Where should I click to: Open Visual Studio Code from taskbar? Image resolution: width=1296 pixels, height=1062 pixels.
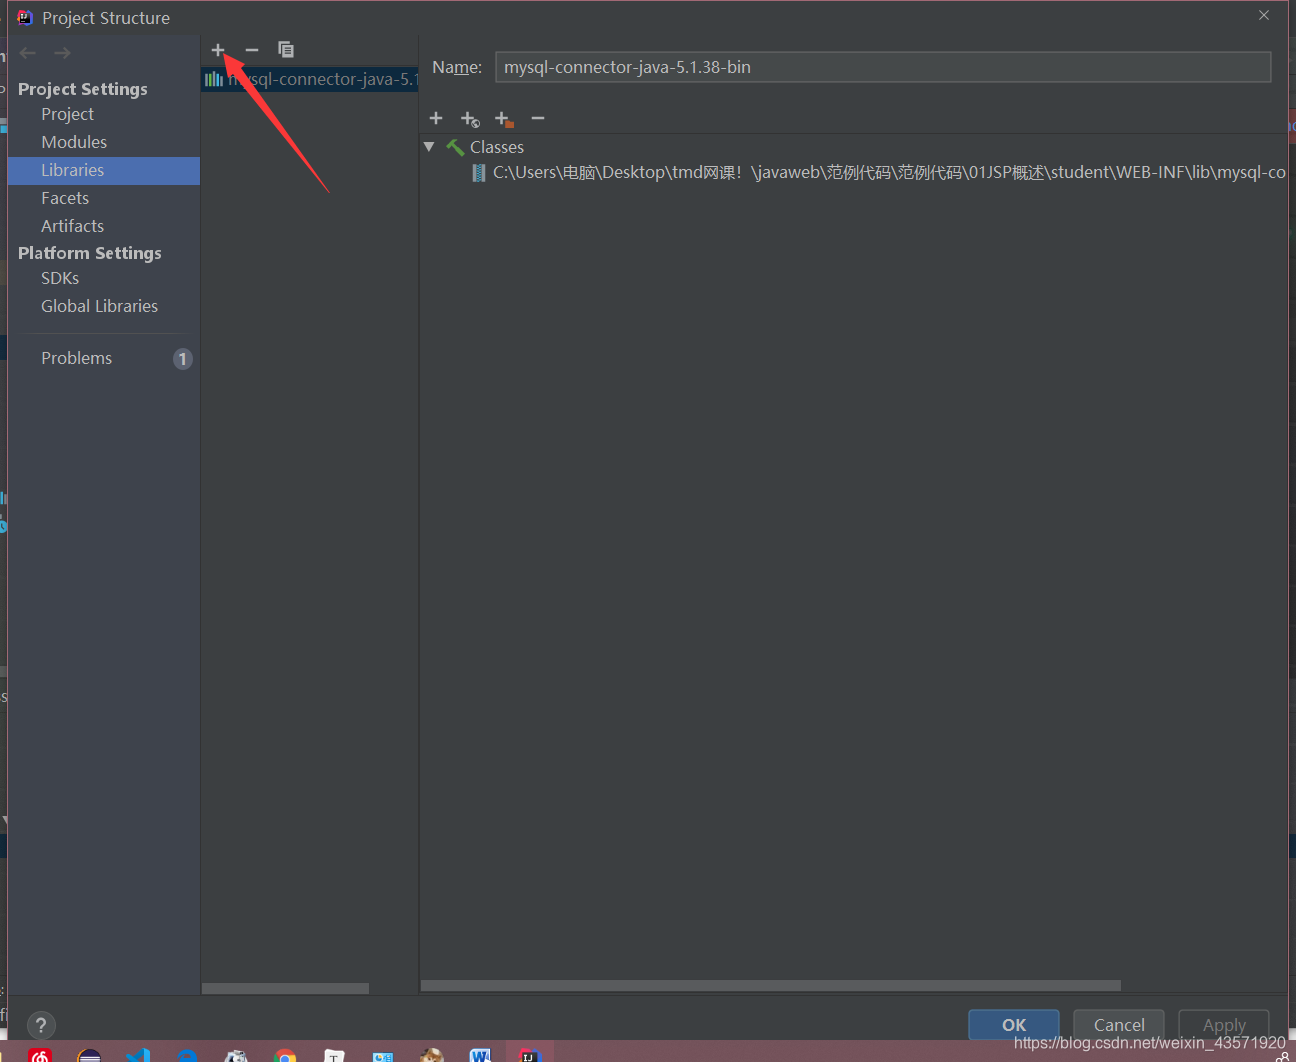coord(138,1056)
